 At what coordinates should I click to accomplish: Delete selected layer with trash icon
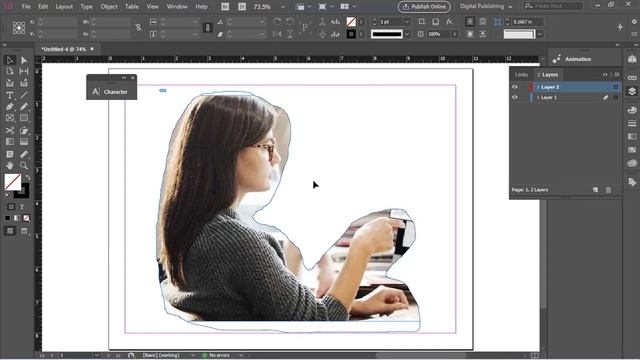608,190
